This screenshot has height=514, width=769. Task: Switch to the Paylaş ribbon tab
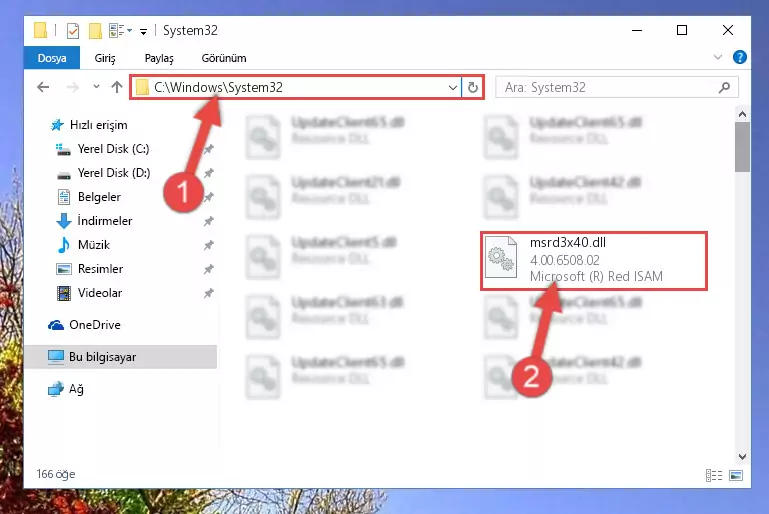pyautogui.click(x=159, y=58)
